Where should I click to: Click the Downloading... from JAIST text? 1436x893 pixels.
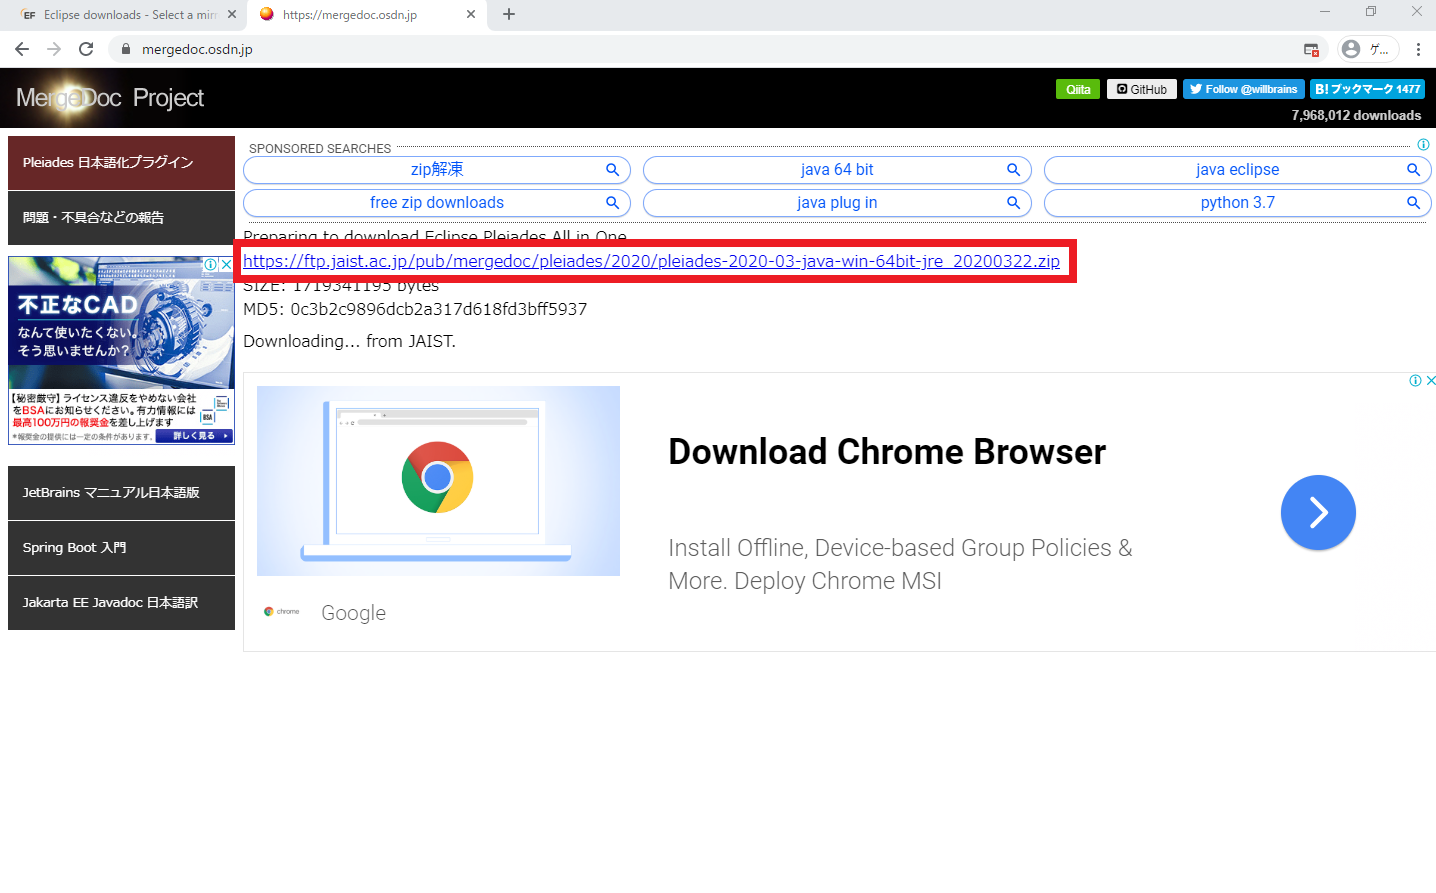[349, 341]
